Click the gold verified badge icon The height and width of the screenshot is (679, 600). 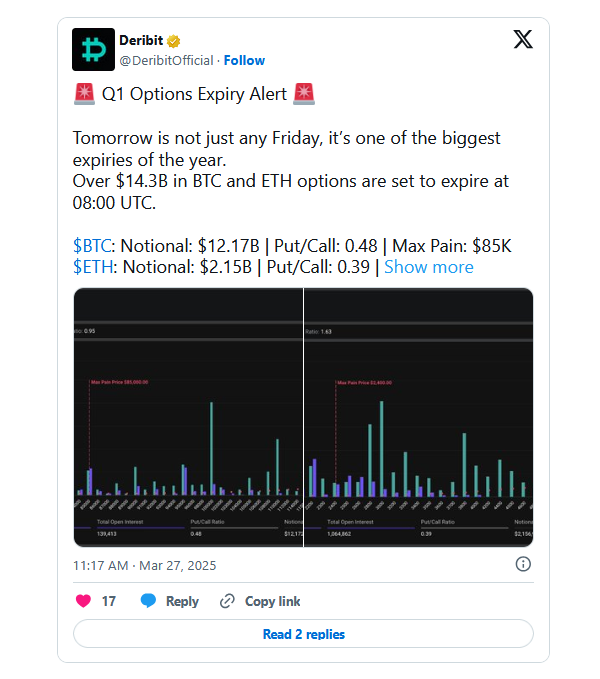coord(173,41)
